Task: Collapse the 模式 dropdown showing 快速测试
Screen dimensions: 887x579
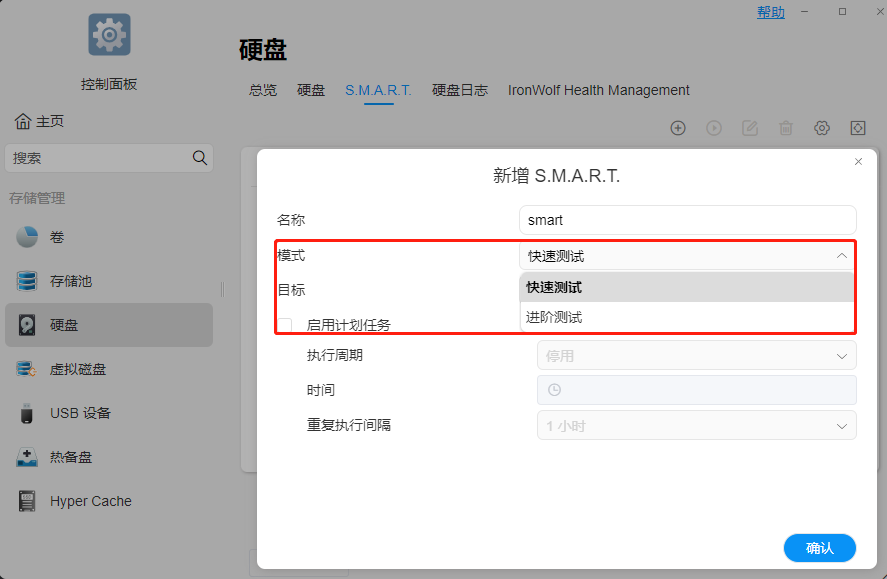Action: point(687,256)
